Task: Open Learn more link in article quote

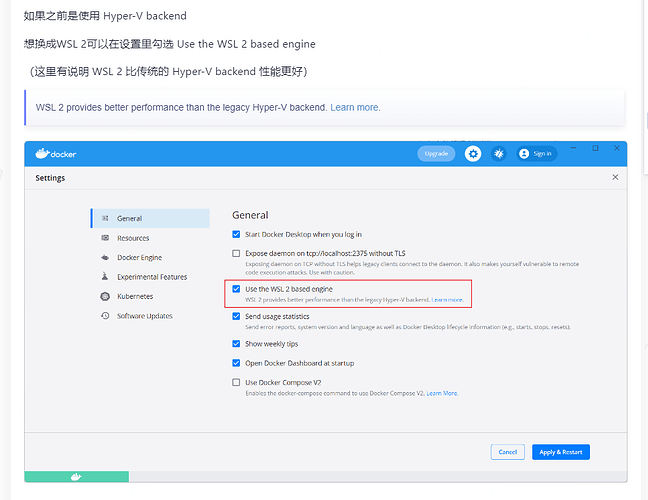Action: [x=355, y=107]
